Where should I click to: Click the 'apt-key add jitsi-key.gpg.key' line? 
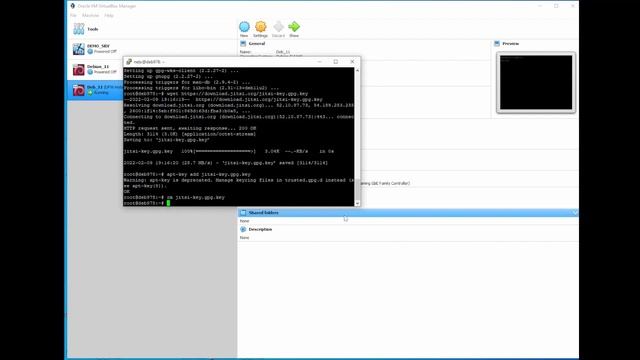click(x=209, y=174)
